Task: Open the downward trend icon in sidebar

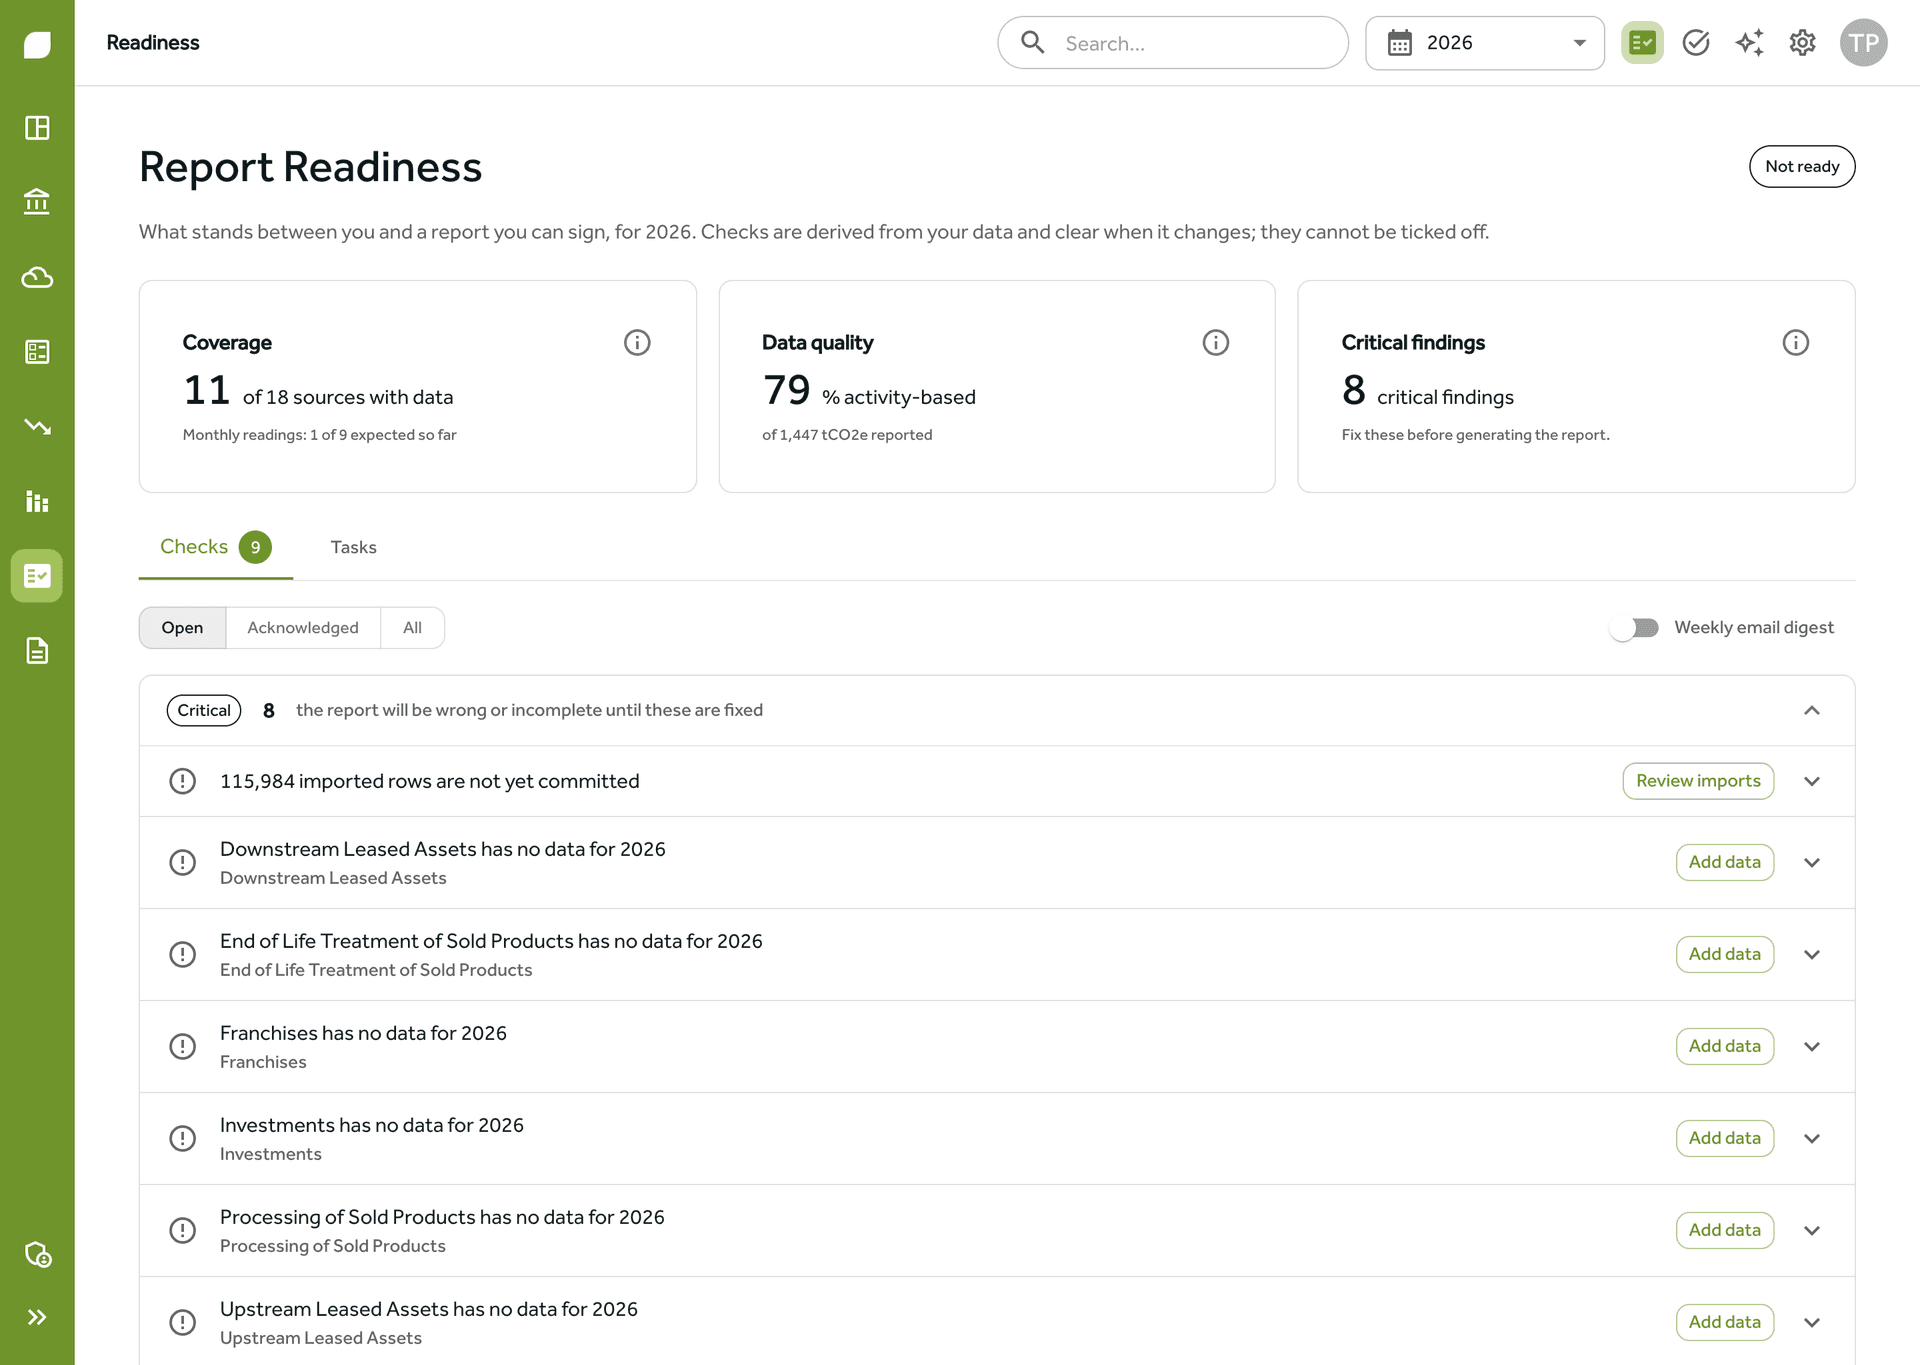Action: pyautogui.click(x=37, y=427)
